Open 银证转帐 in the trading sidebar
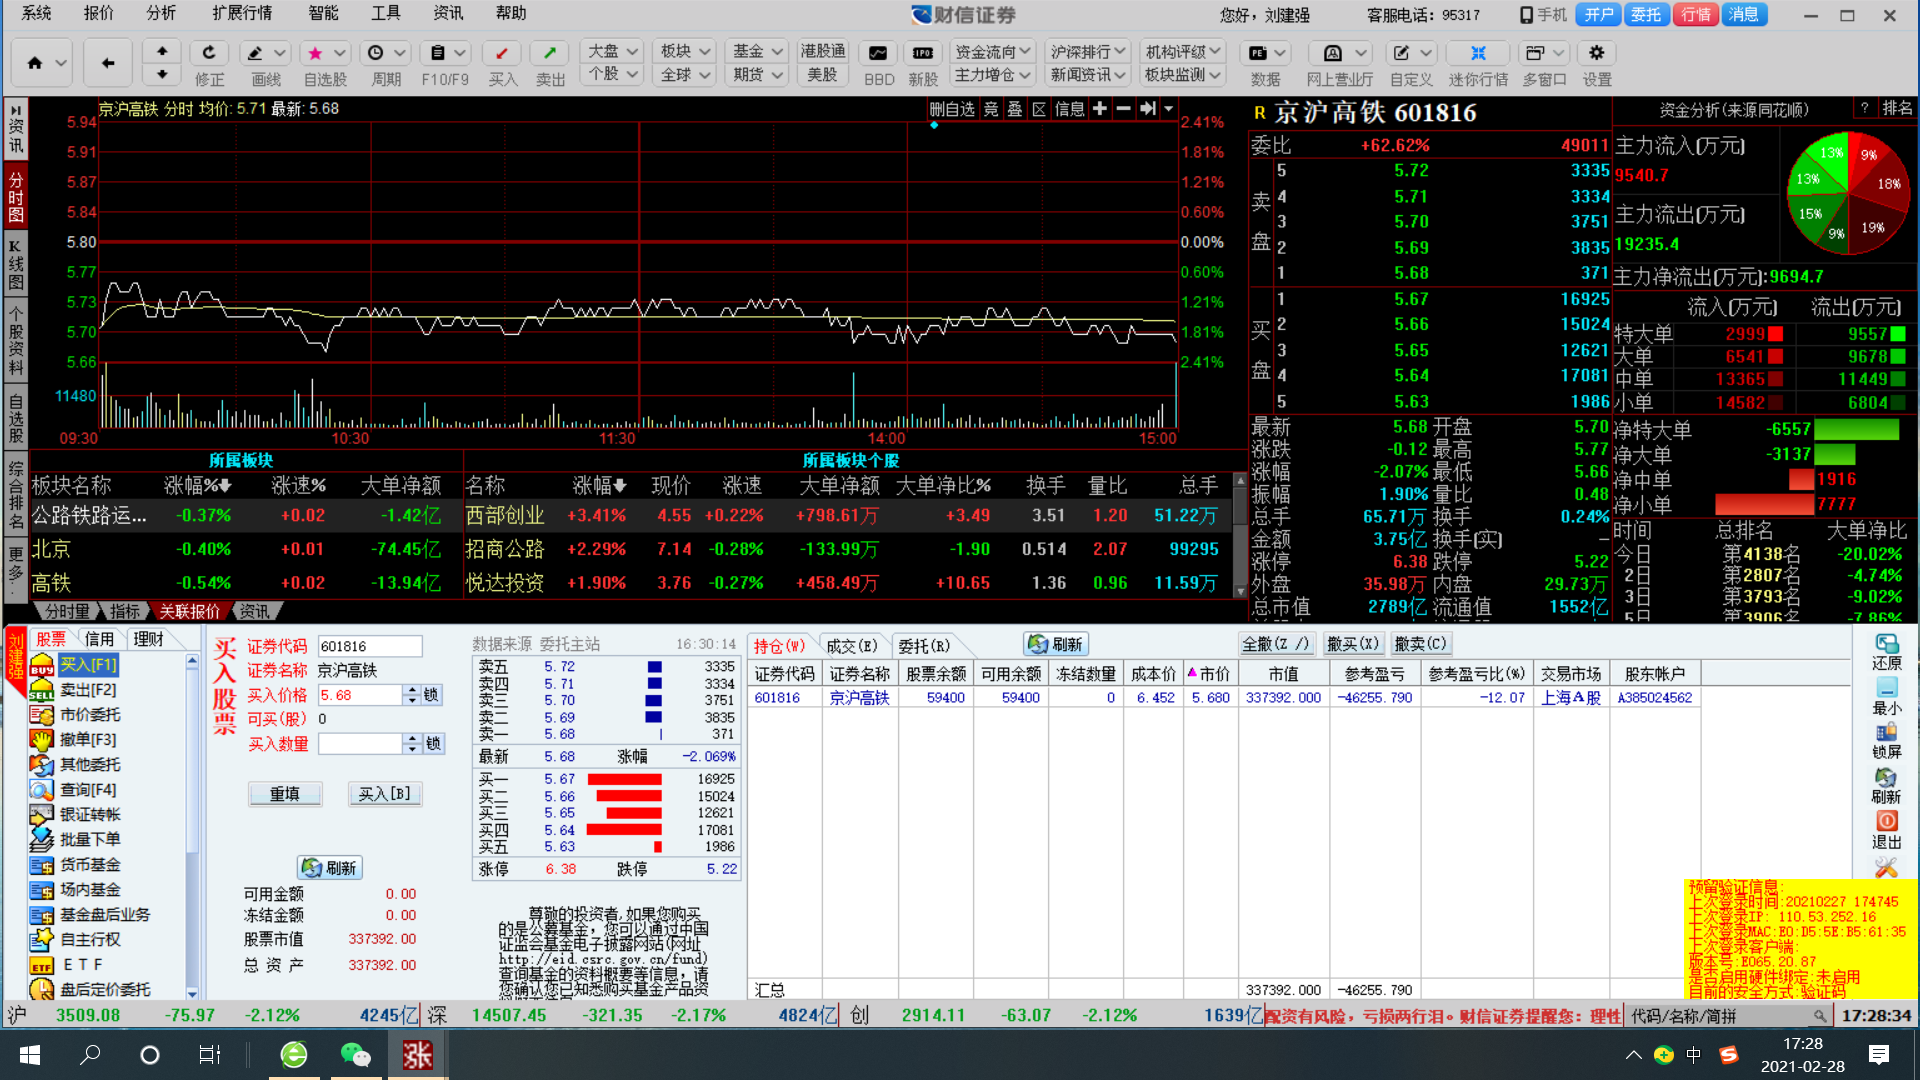The image size is (1920, 1080). coord(90,815)
